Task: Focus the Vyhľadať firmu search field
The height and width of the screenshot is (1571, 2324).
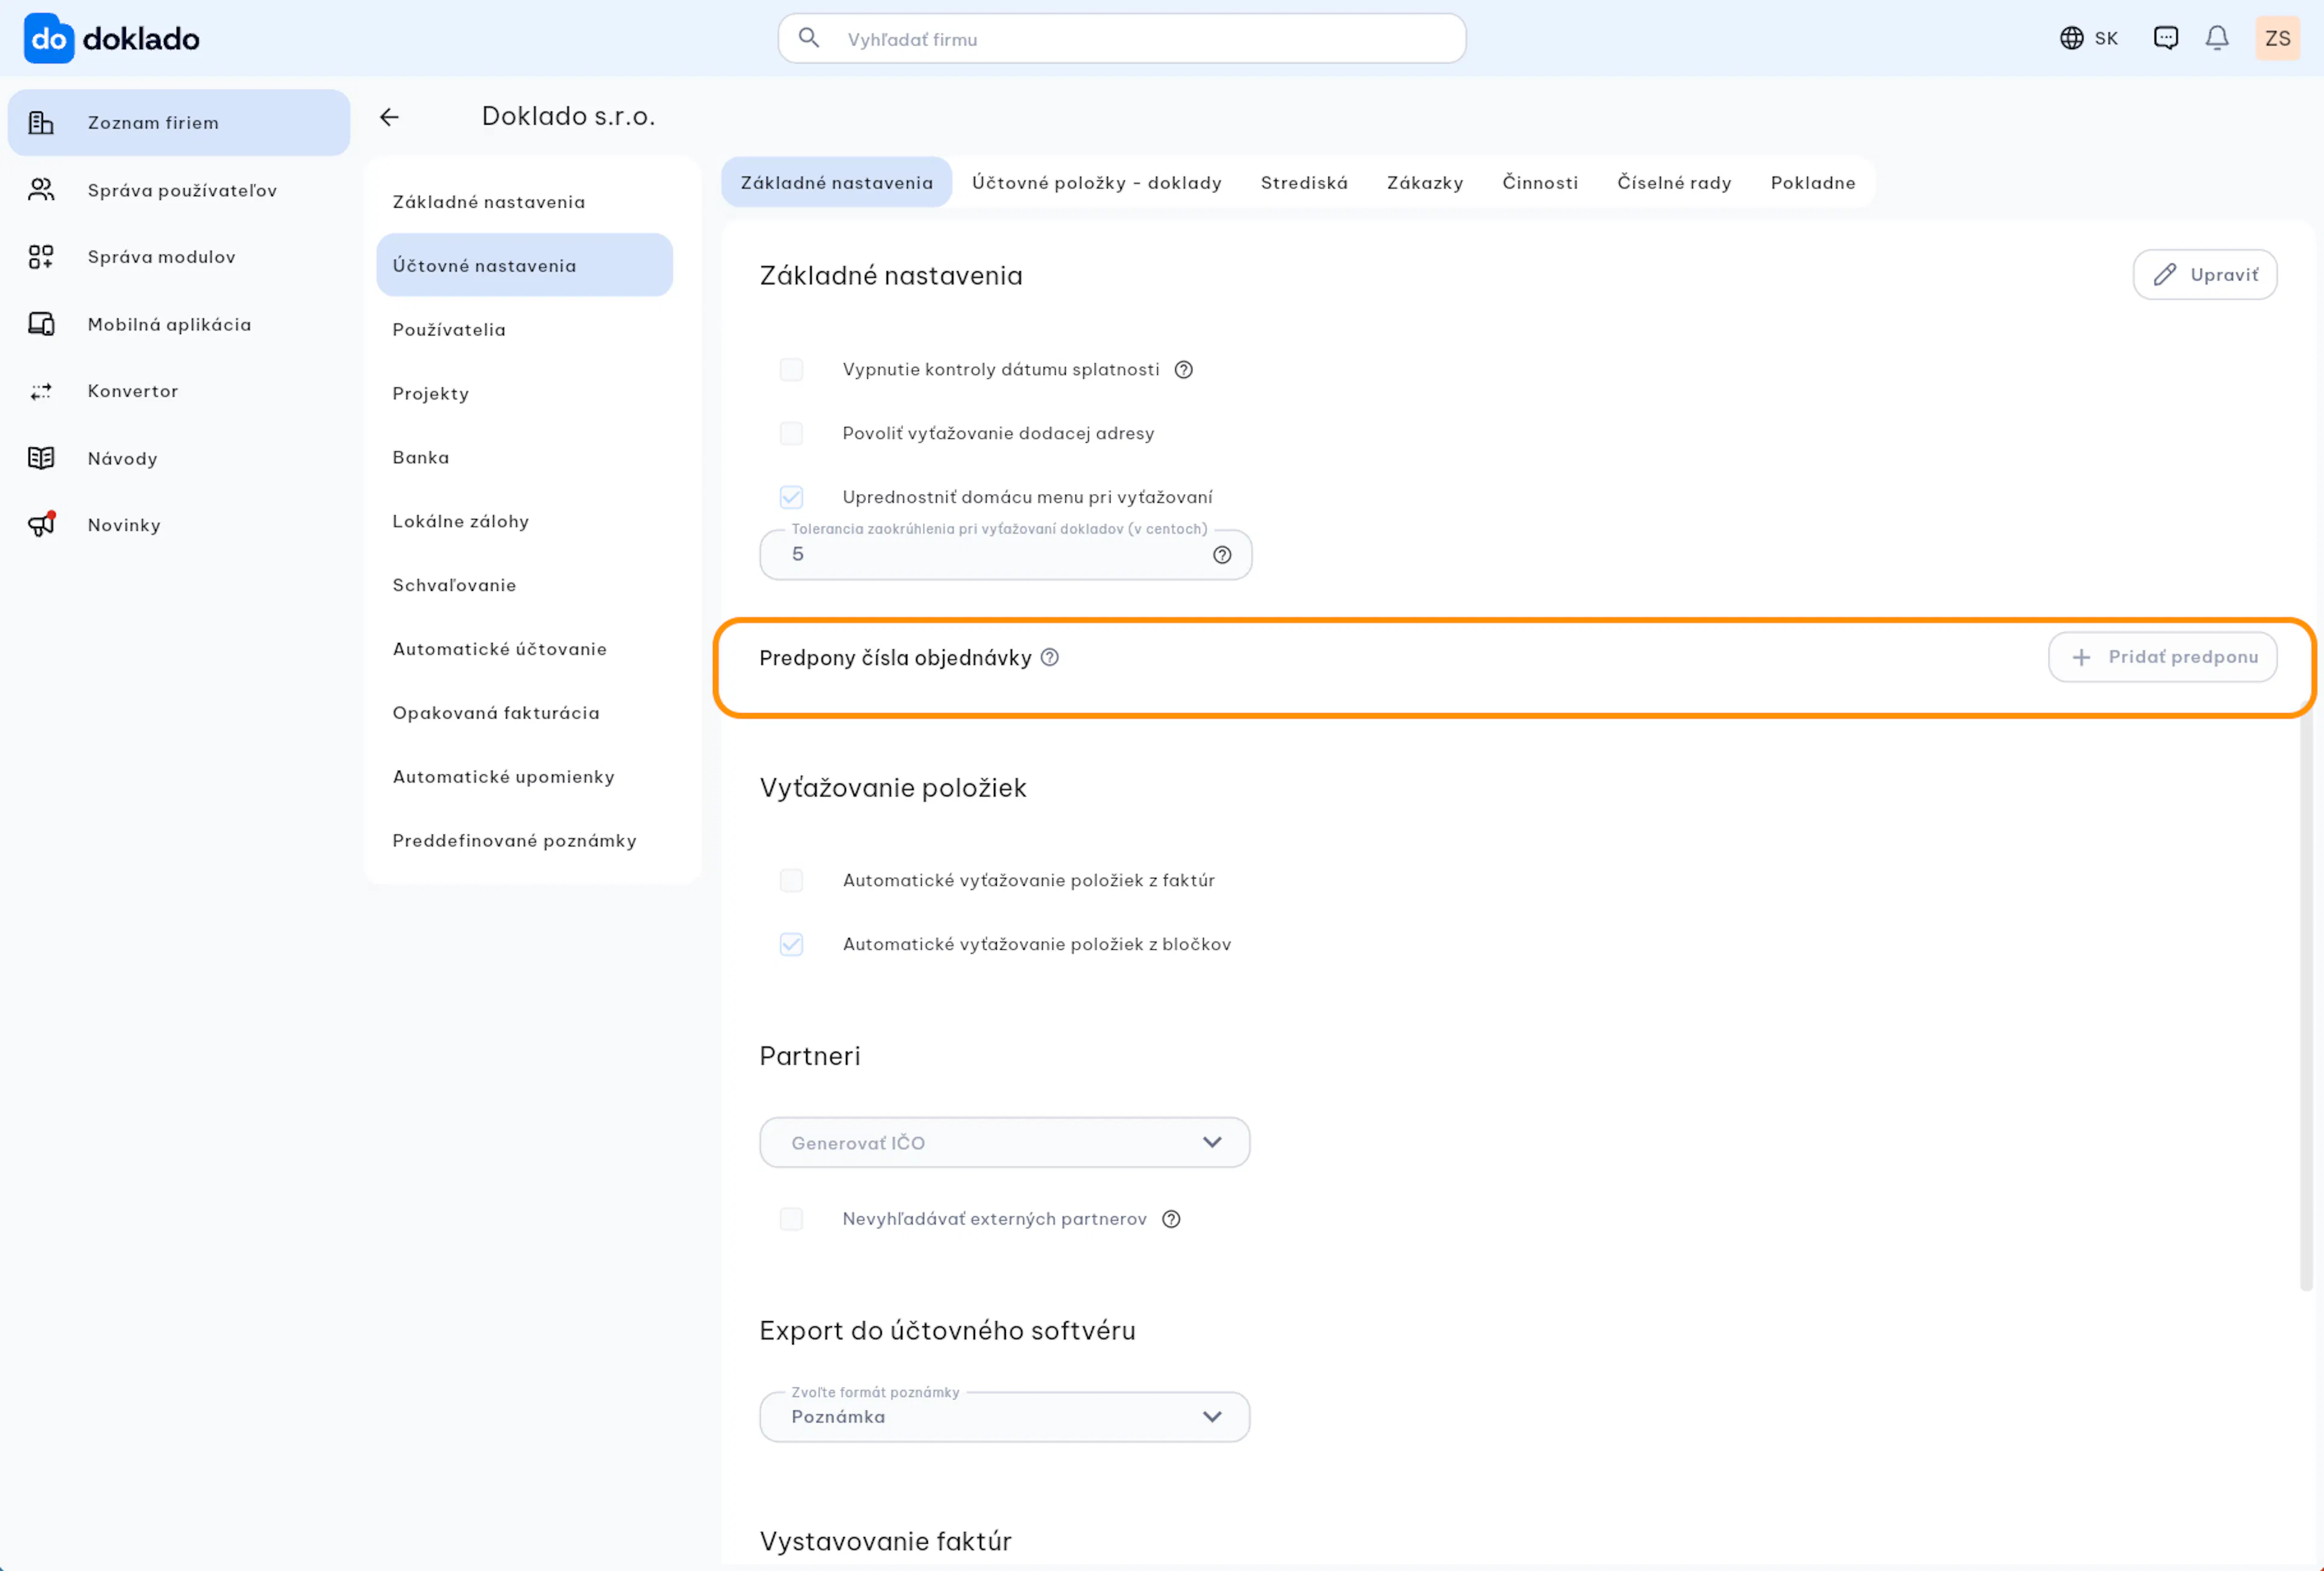Action: [1122, 39]
